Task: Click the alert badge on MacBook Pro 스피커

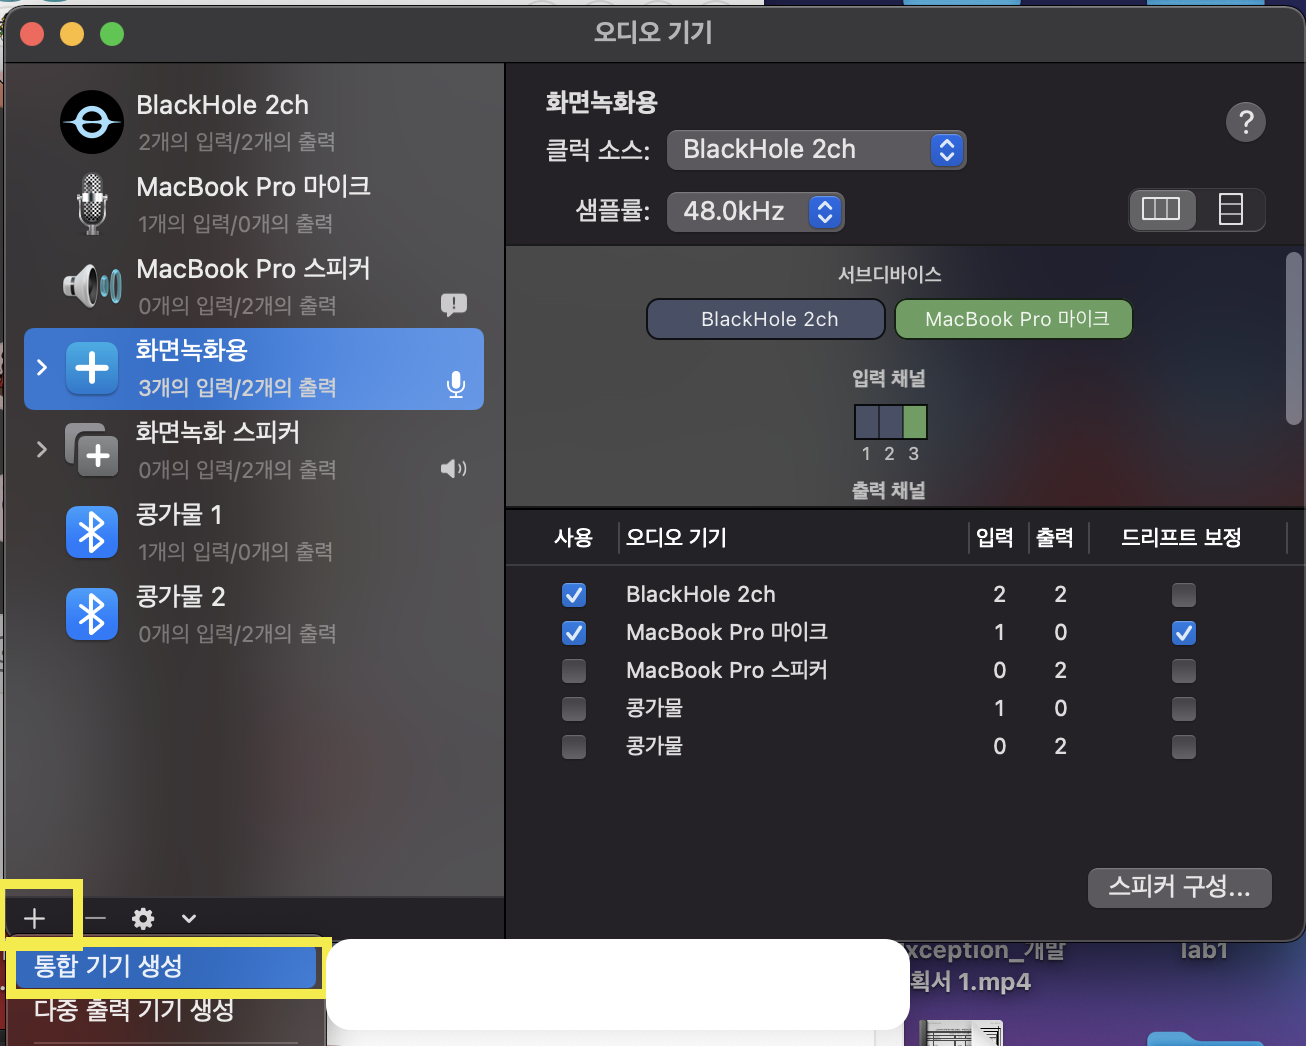Action: tap(454, 304)
